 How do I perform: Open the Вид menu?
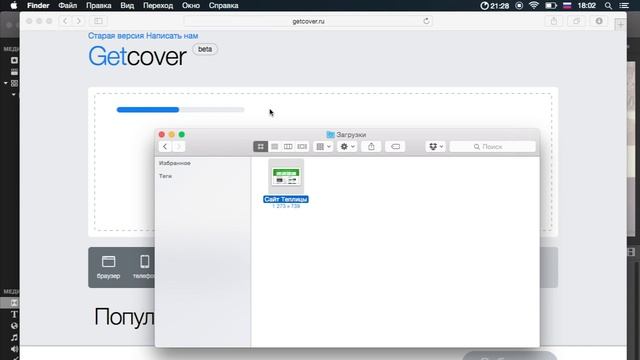127,6
